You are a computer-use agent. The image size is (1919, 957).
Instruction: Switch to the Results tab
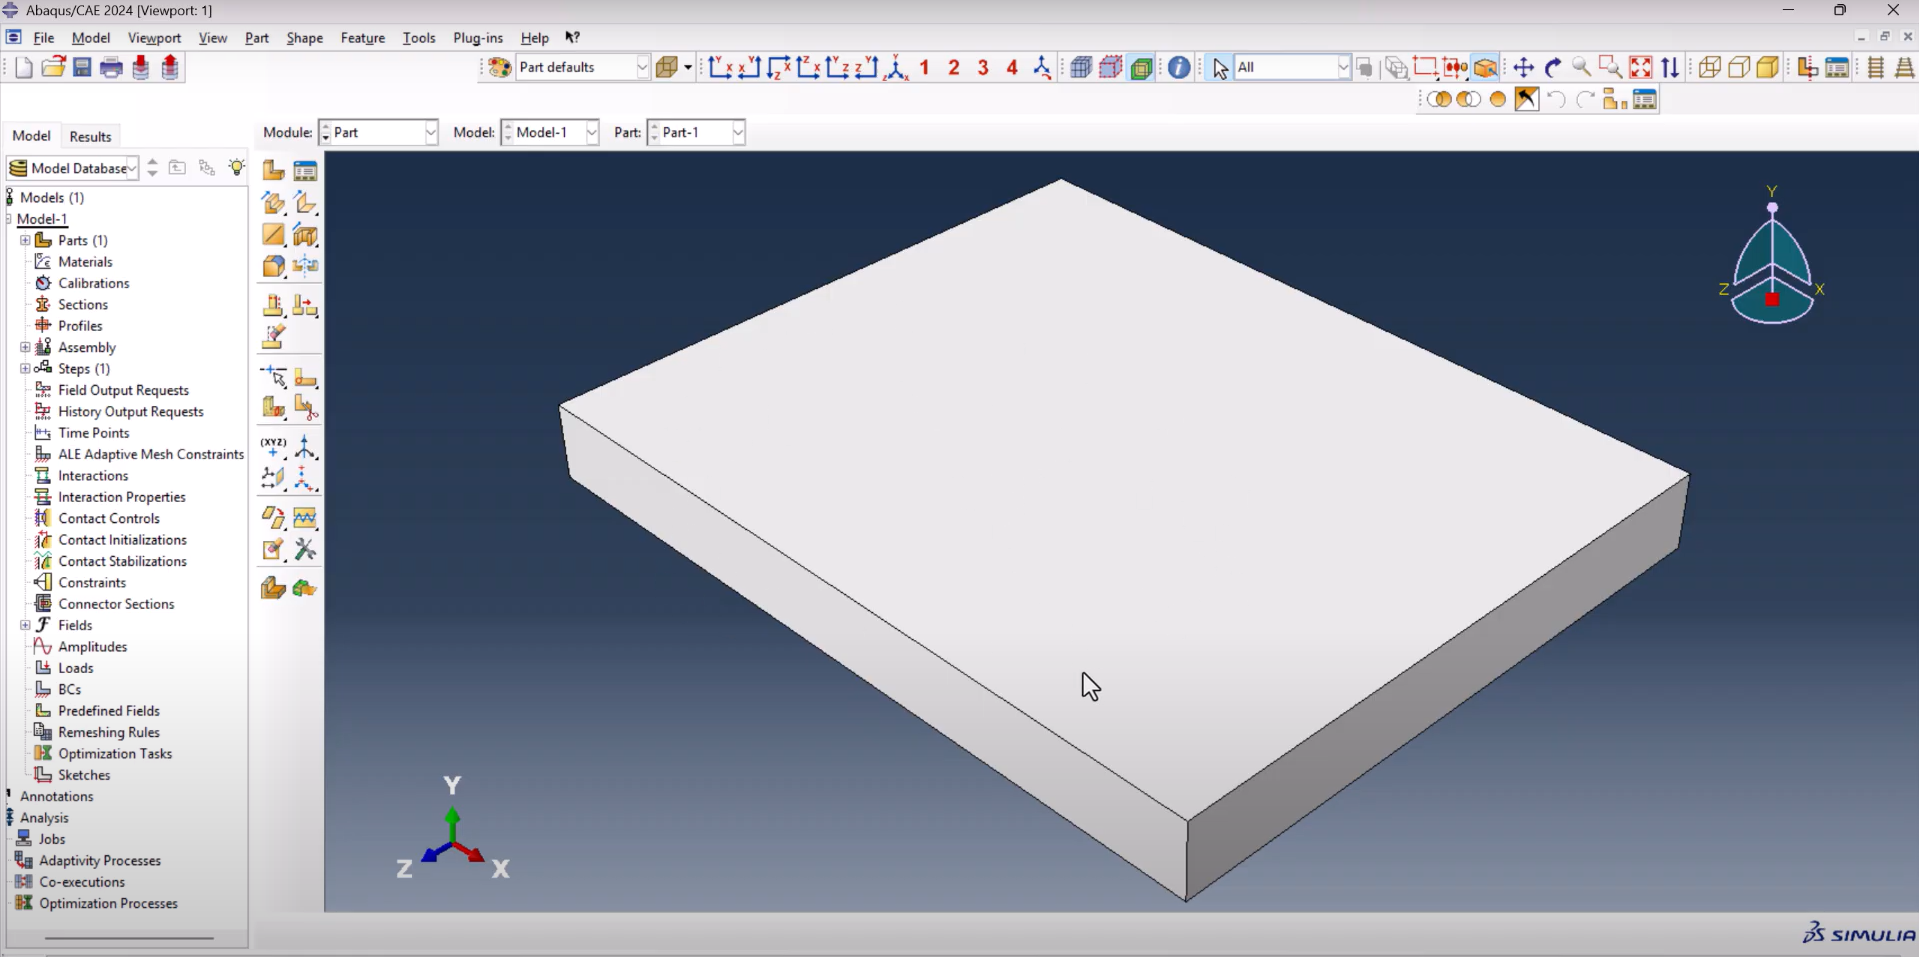tap(90, 136)
